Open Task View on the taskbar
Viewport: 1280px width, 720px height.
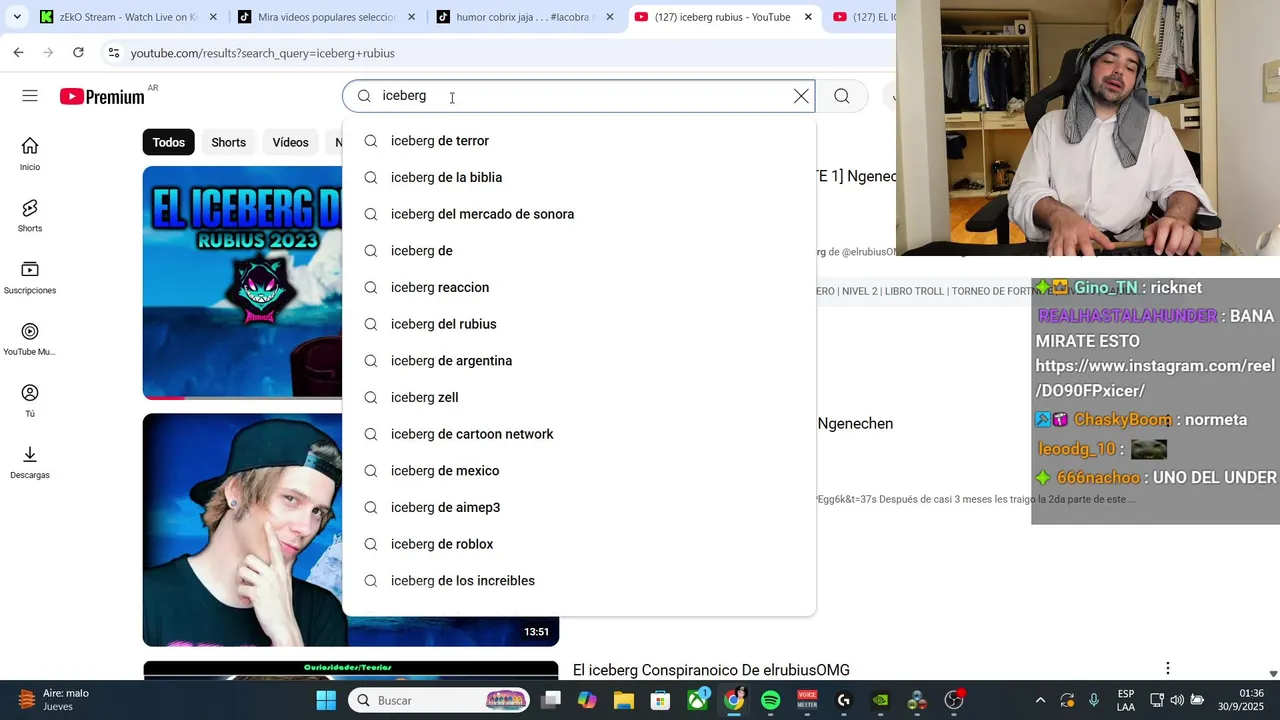pyautogui.click(x=551, y=700)
